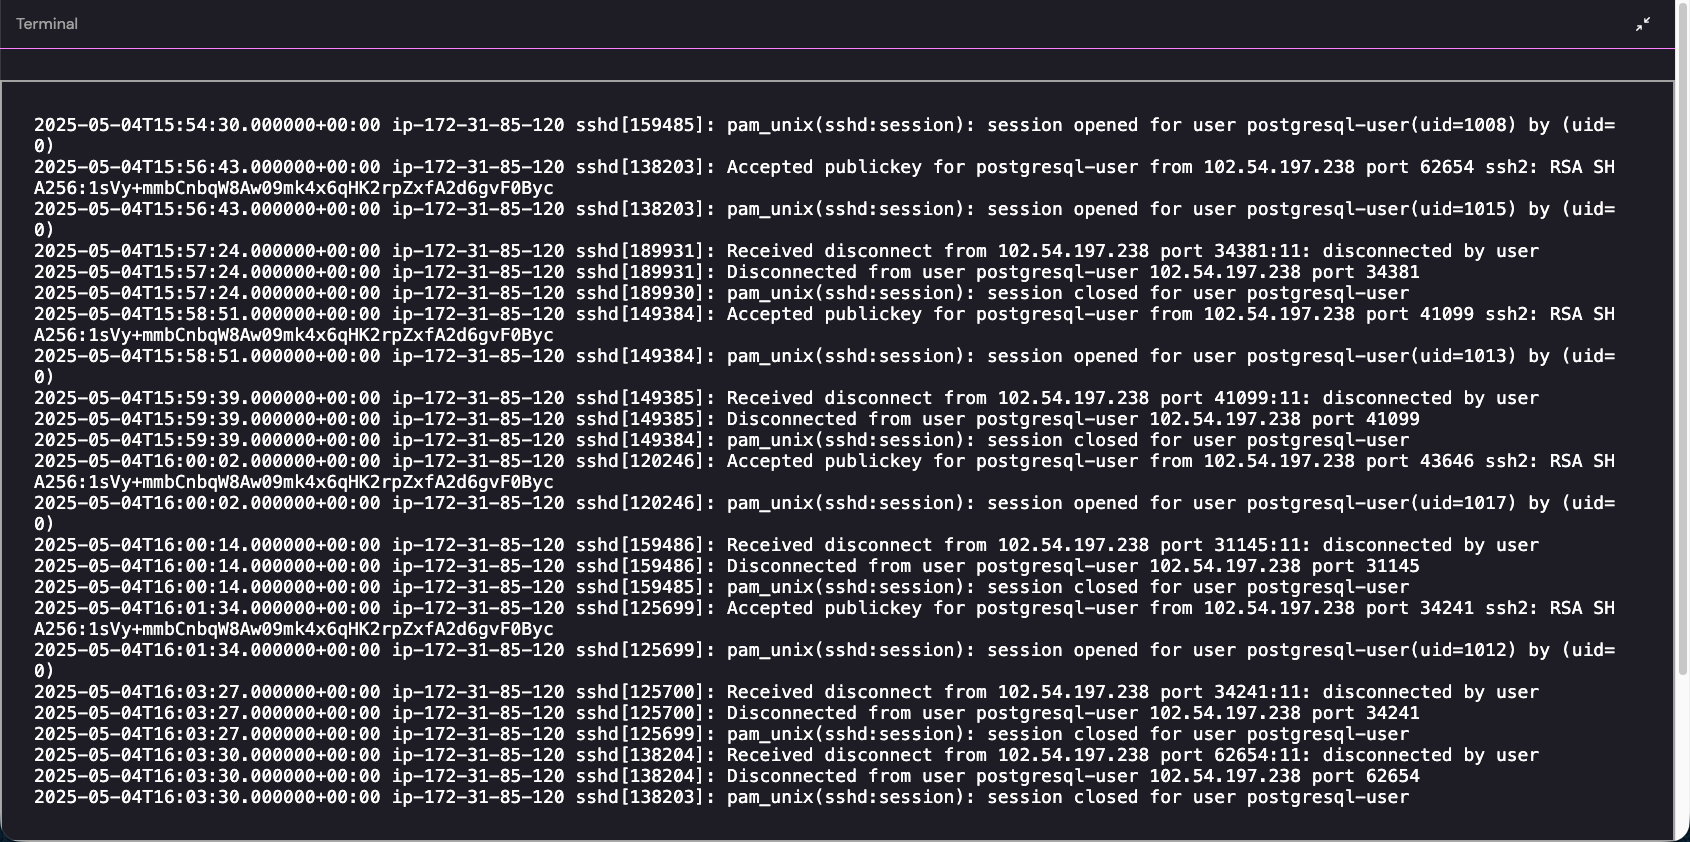Click session closed line from sshd[189930]
This screenshot has width=1690, height=842.
pos(721,294)
